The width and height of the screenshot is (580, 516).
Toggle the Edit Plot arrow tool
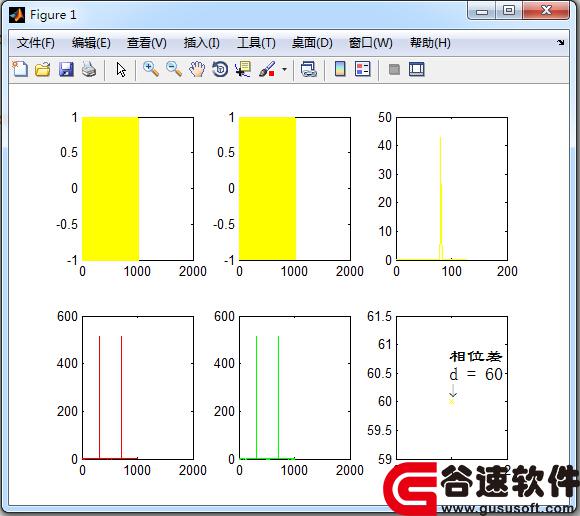point(121,69)
